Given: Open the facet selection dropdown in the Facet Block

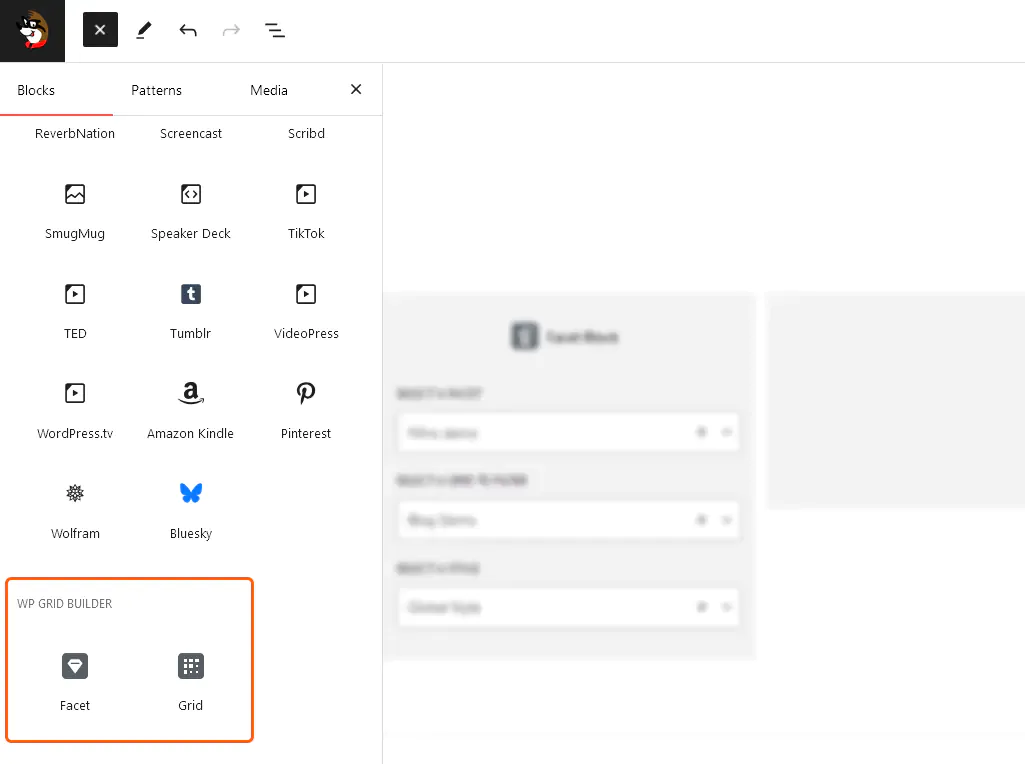Looking at the screenshot, I should [x=725, y=431].
